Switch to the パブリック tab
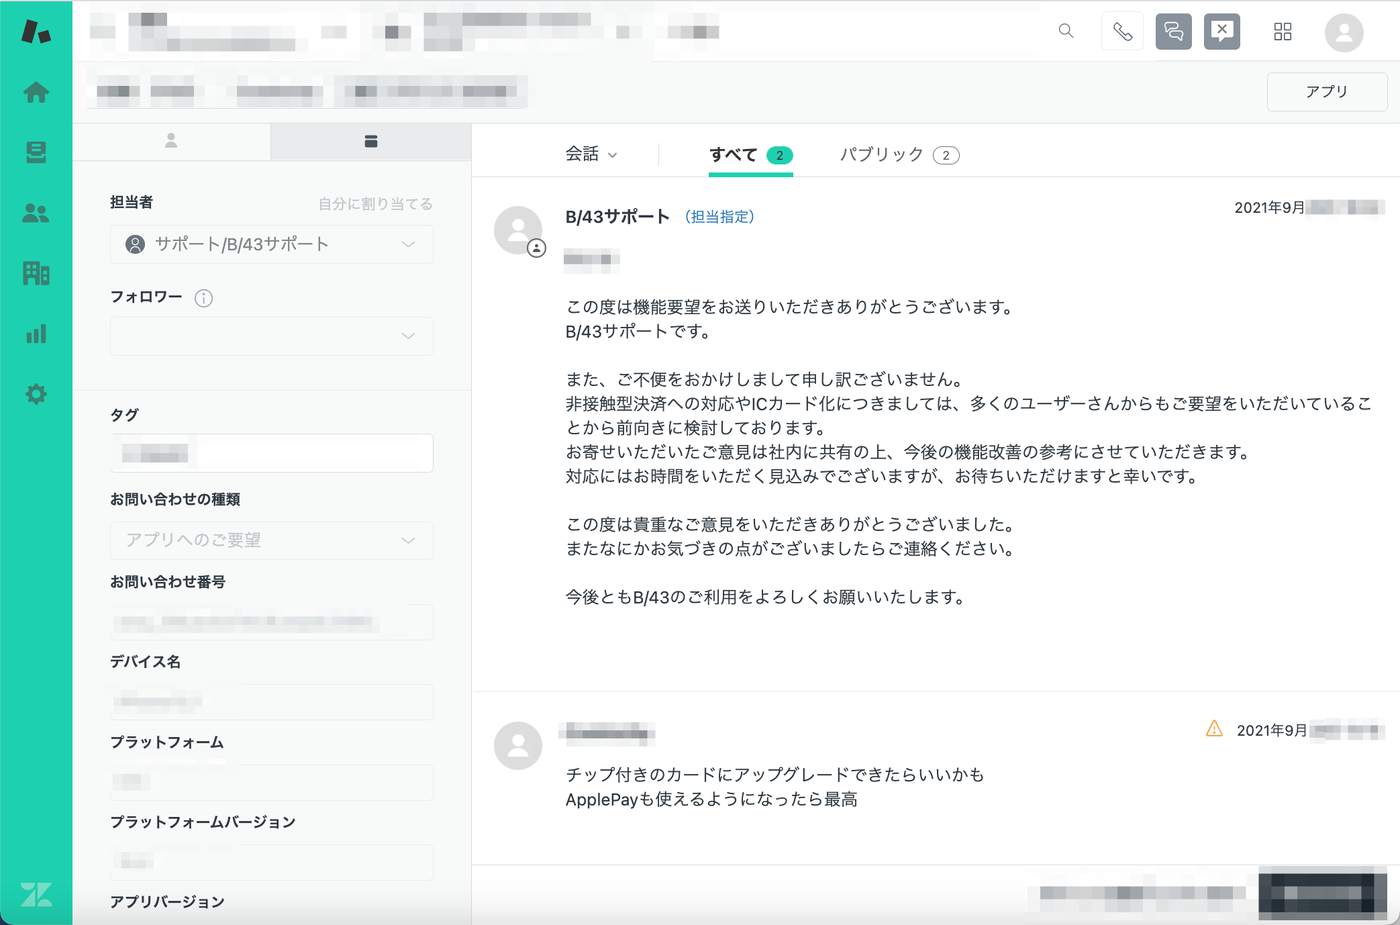Image resolution: width=1400 pixels, height=925 pixels. (898, 154)
